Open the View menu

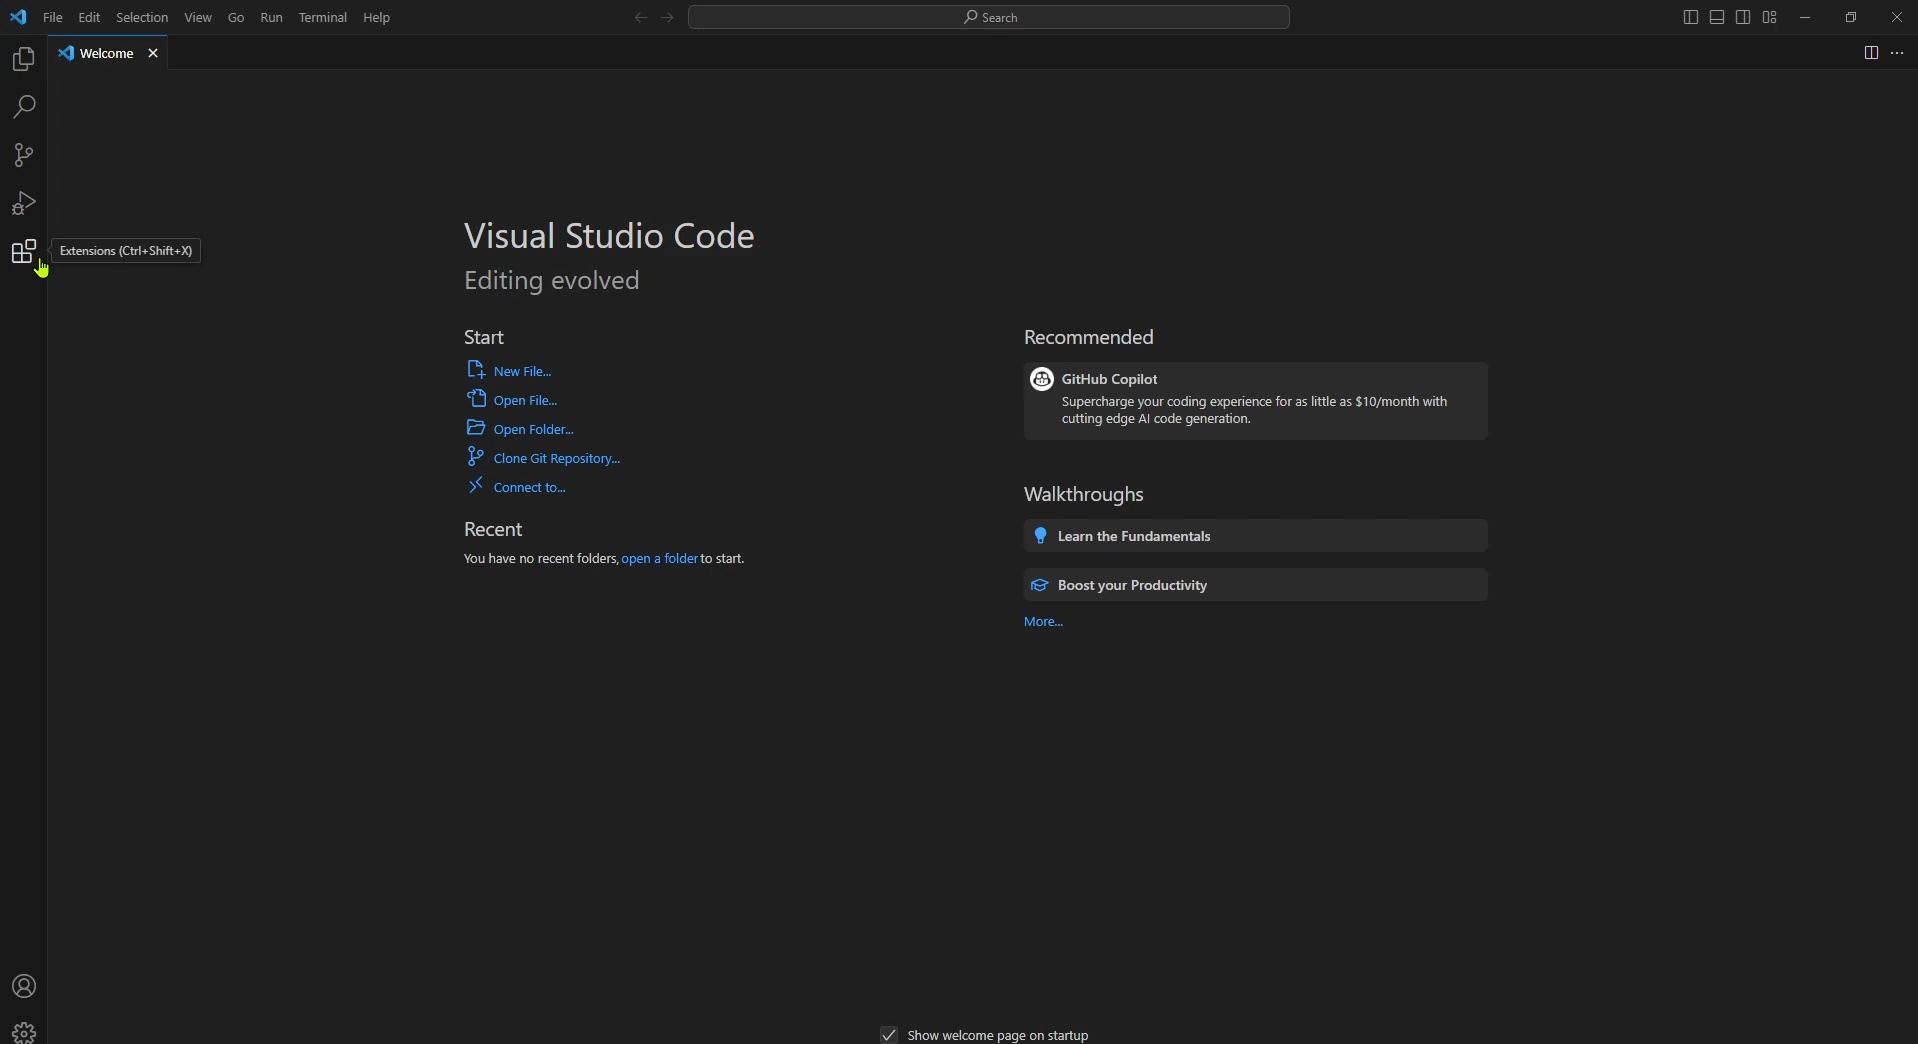coord(199,18)
